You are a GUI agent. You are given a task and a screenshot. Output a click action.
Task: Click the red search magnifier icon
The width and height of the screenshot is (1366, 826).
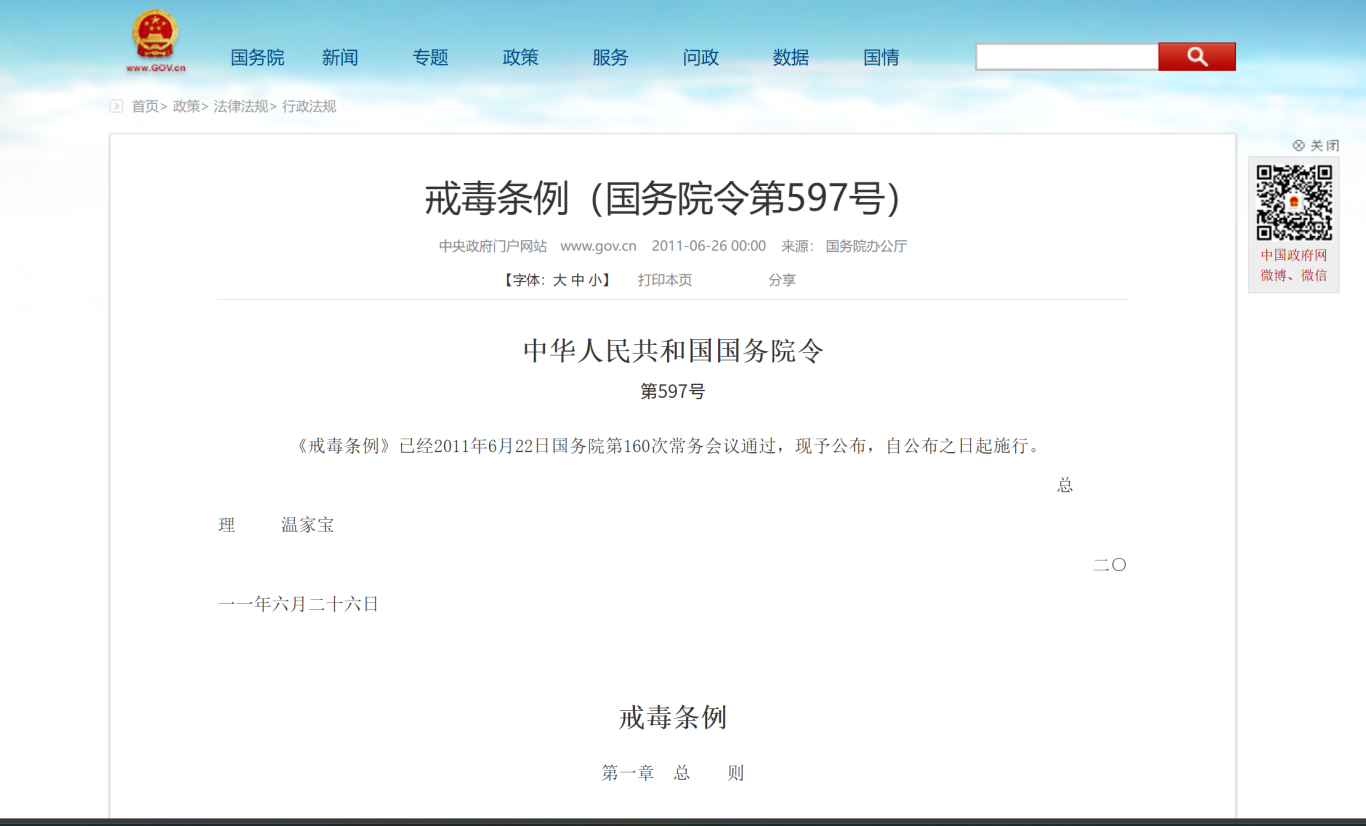[1197, 56]
